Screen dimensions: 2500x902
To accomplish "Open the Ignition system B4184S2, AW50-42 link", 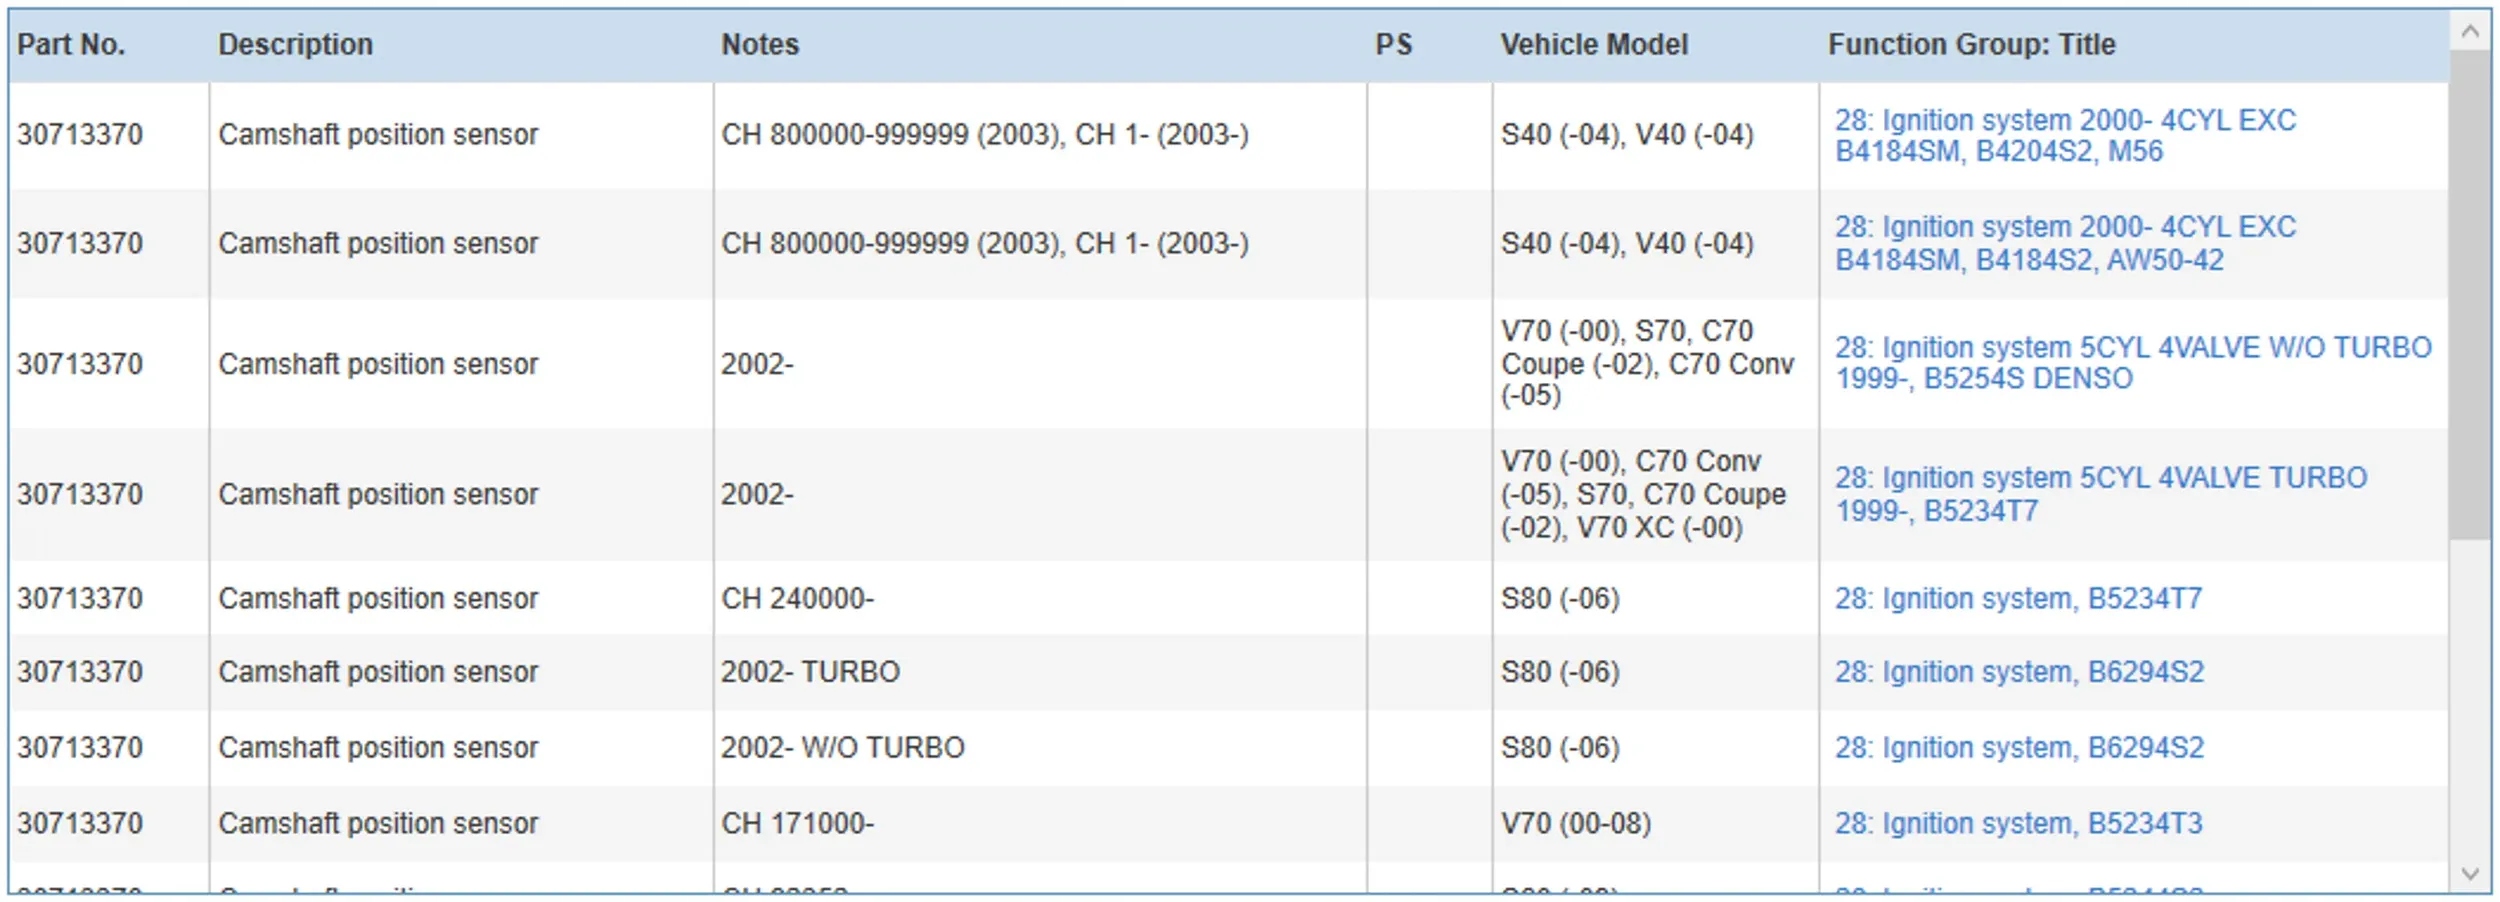I will pyautogui.click(x=2064, y=244).
